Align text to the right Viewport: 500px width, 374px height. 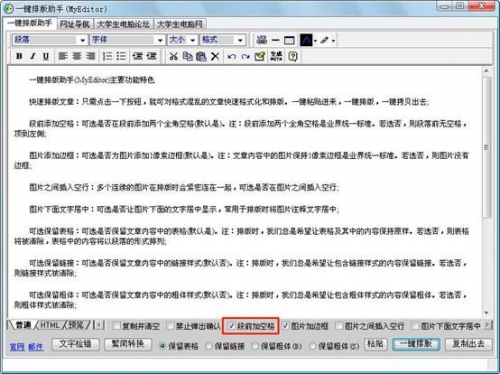point(90,56)
